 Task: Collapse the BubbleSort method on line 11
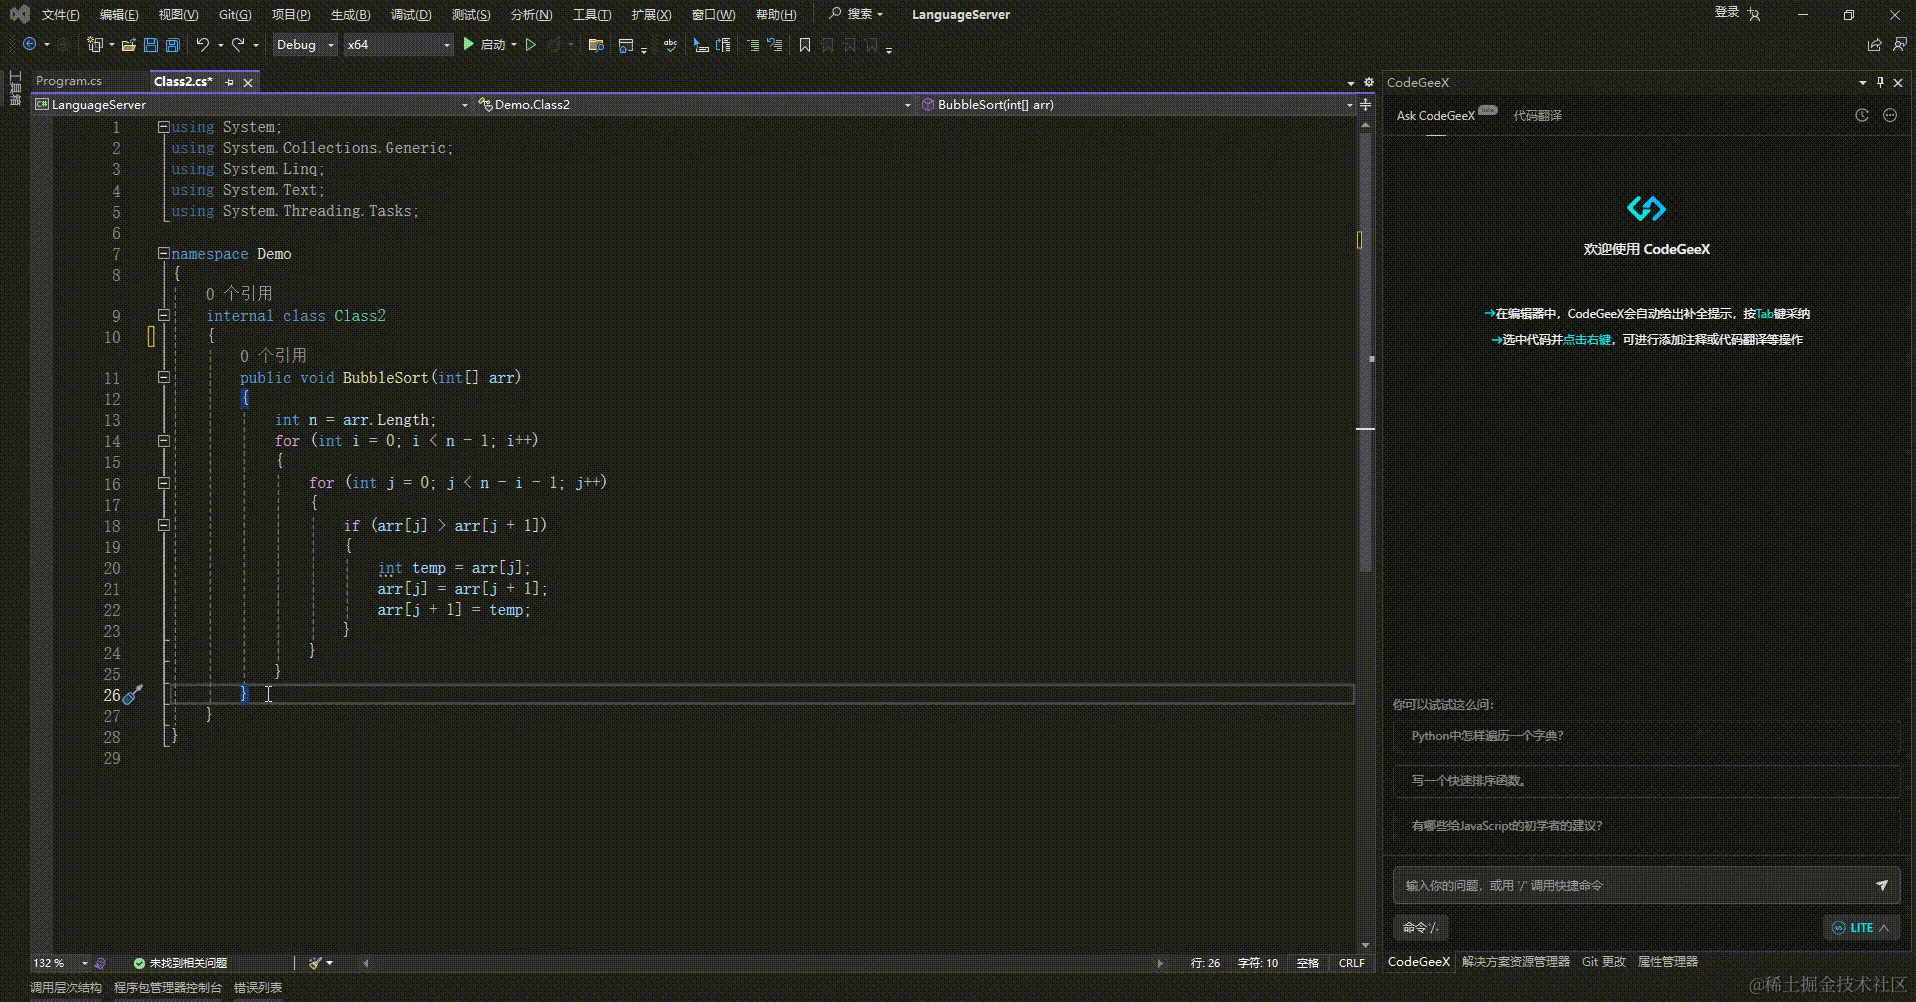pos(163,378)
